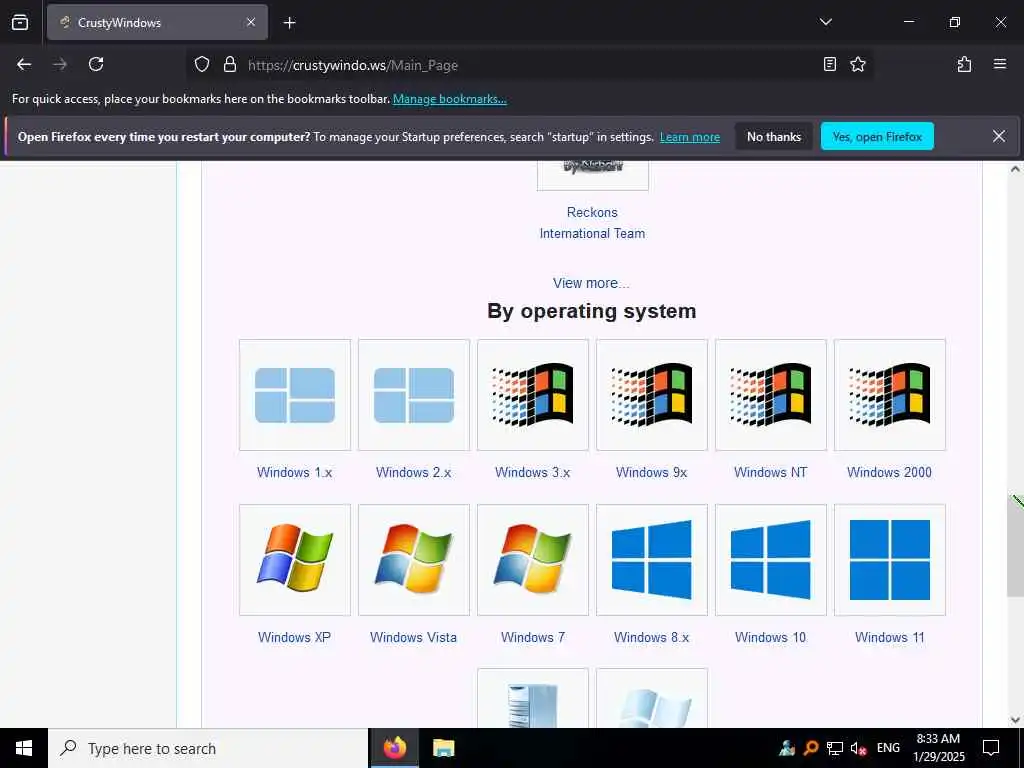
Task: Select the Windows 2000 logo image
Action: [889, 395]
